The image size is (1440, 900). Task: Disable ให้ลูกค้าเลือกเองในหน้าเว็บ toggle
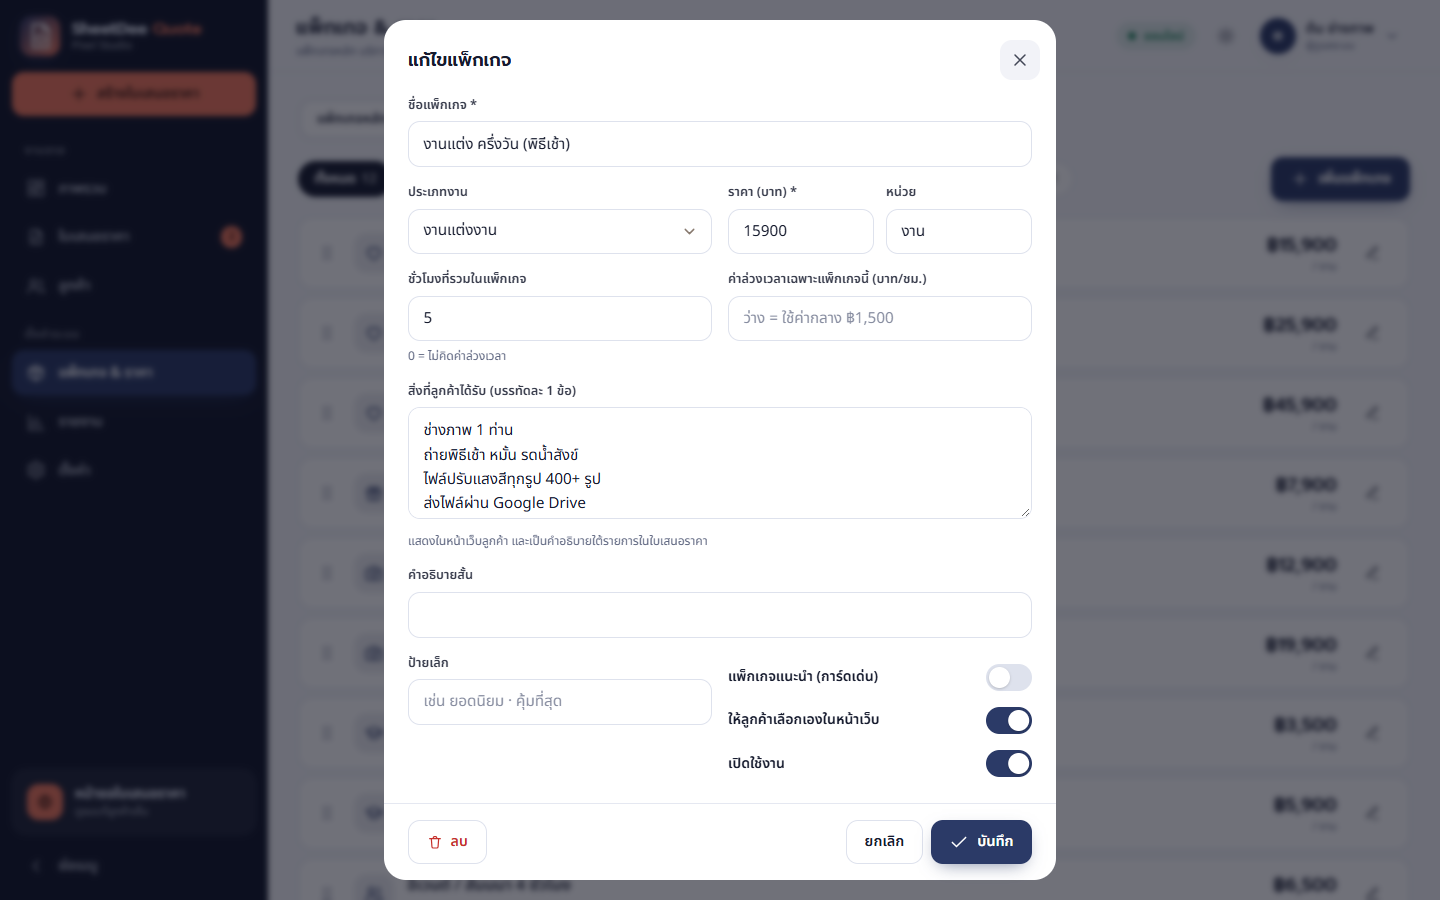click(x=1008, y=720)
